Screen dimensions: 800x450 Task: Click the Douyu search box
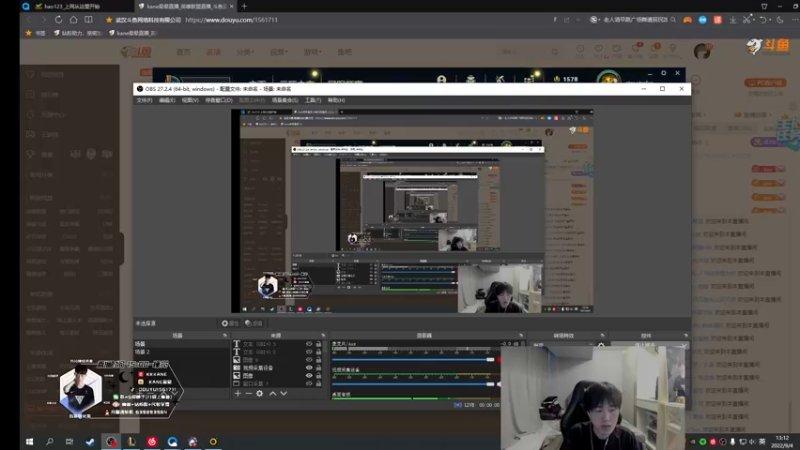point(528,52)
